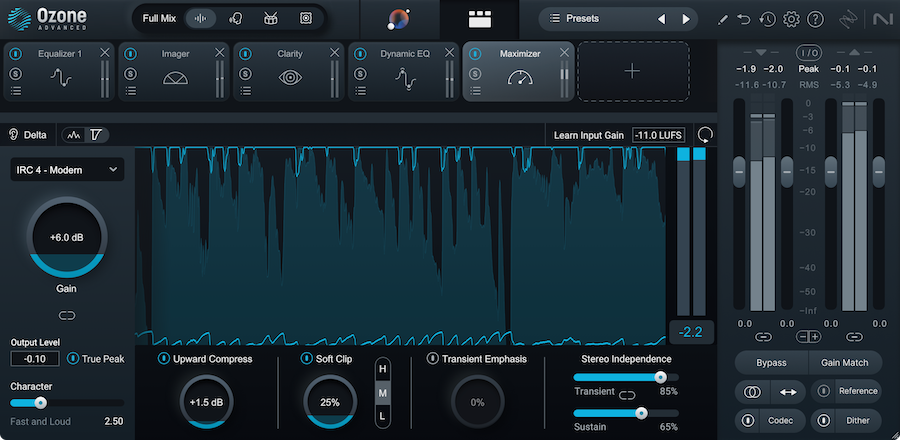Viewport: 900px width, 440px height.
Task: Click the undo arrow icon
Action: [x=744, y=20]
